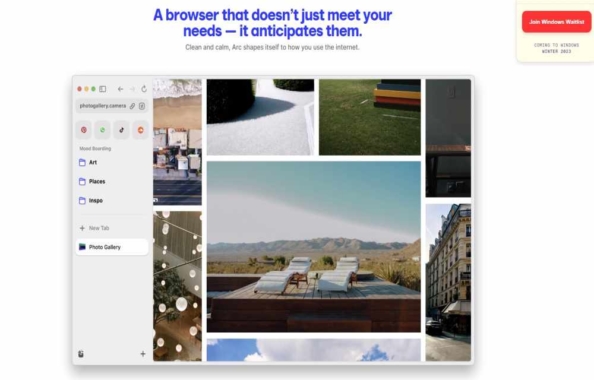Click the red close window dot
The width and height of the screenshot is (594, 380).
(80, 89)
